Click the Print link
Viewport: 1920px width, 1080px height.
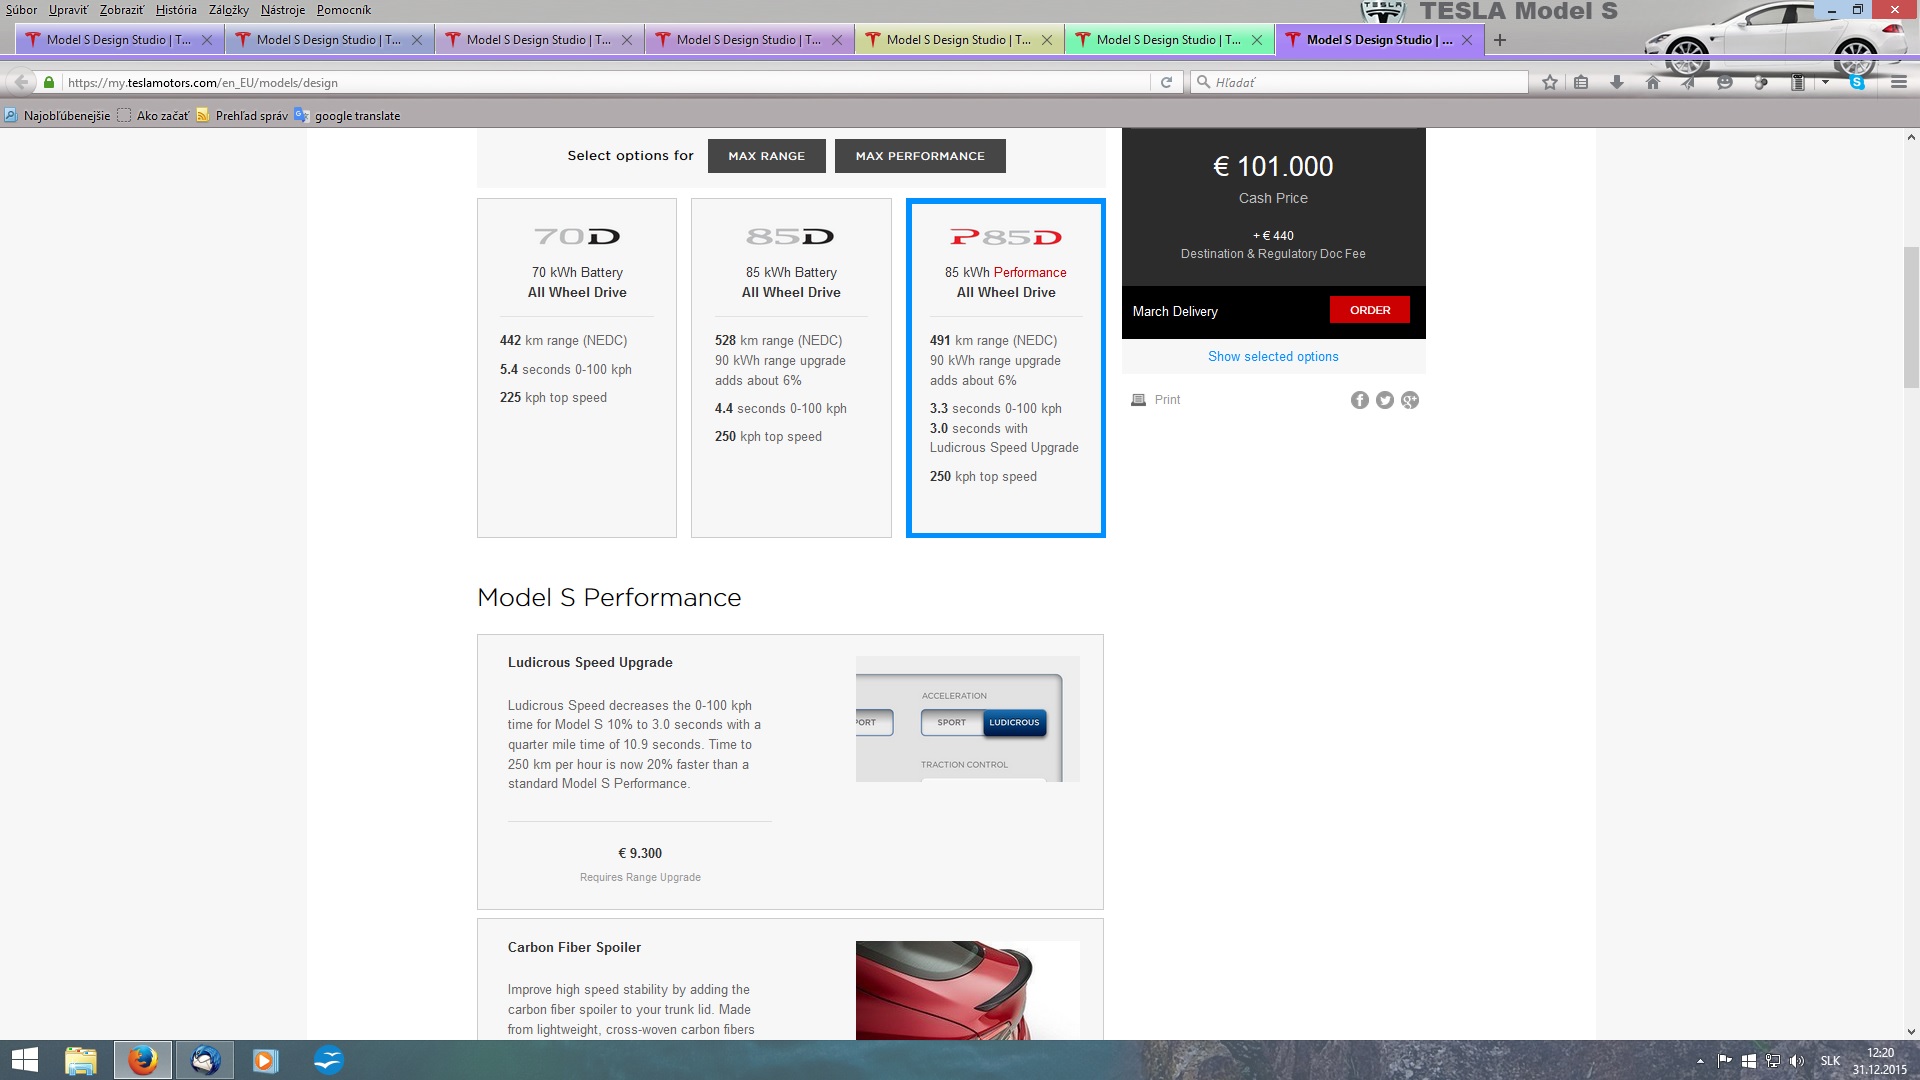point(1167,400)
